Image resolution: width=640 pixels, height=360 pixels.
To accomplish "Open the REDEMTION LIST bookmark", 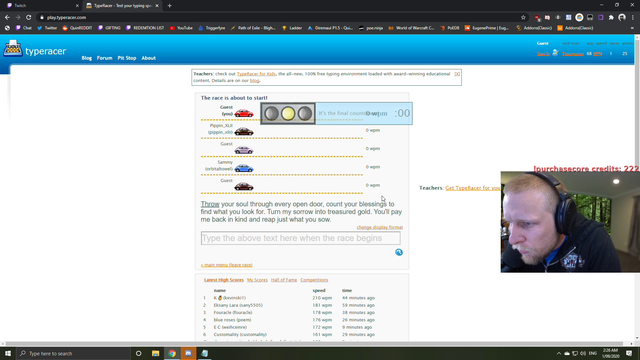I will (x=145, y=28).
